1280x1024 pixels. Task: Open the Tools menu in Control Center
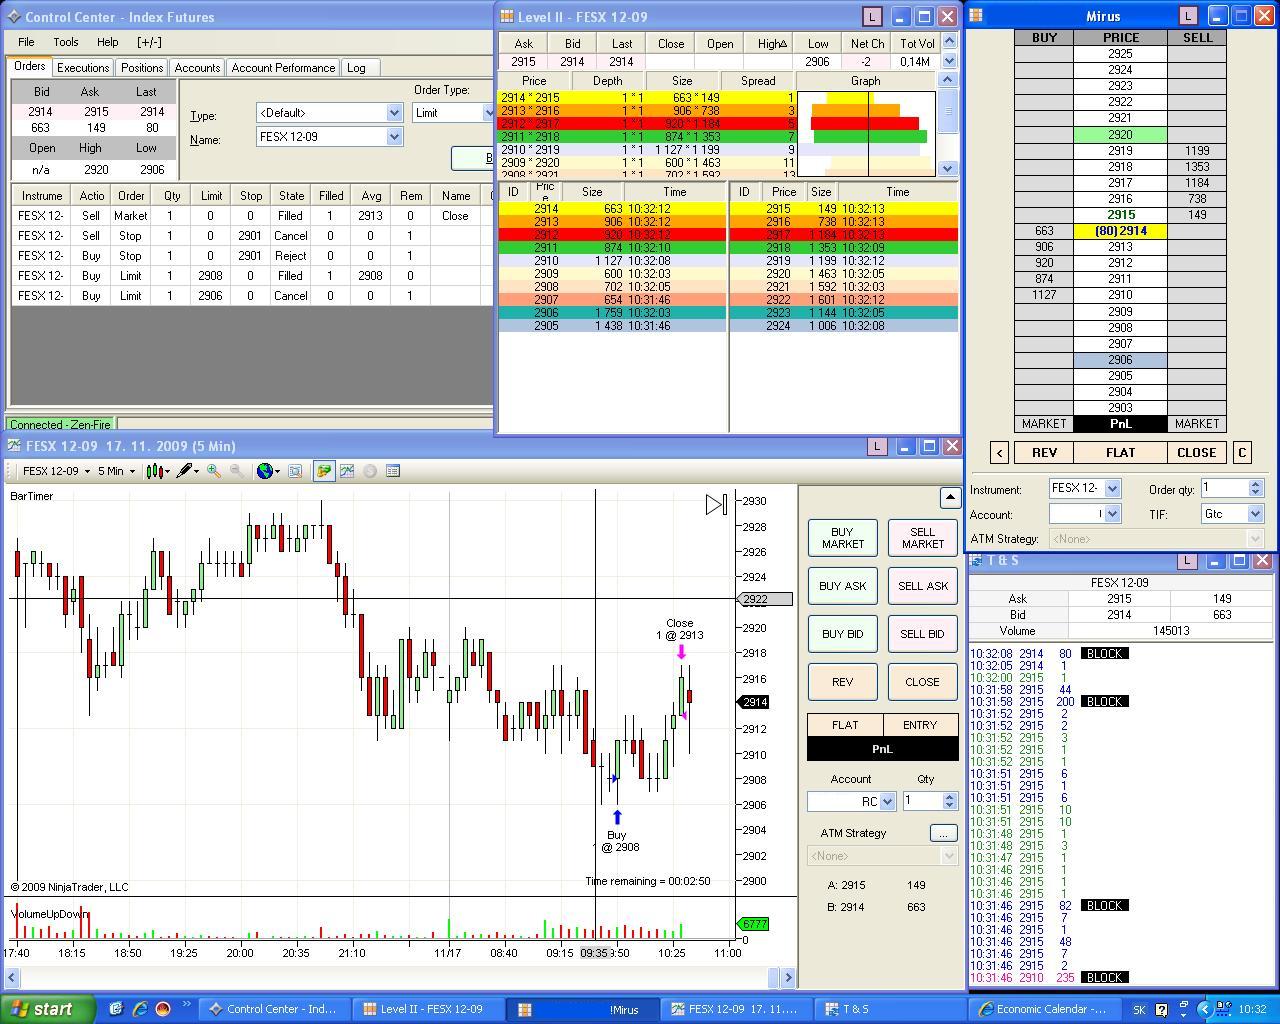66,42
